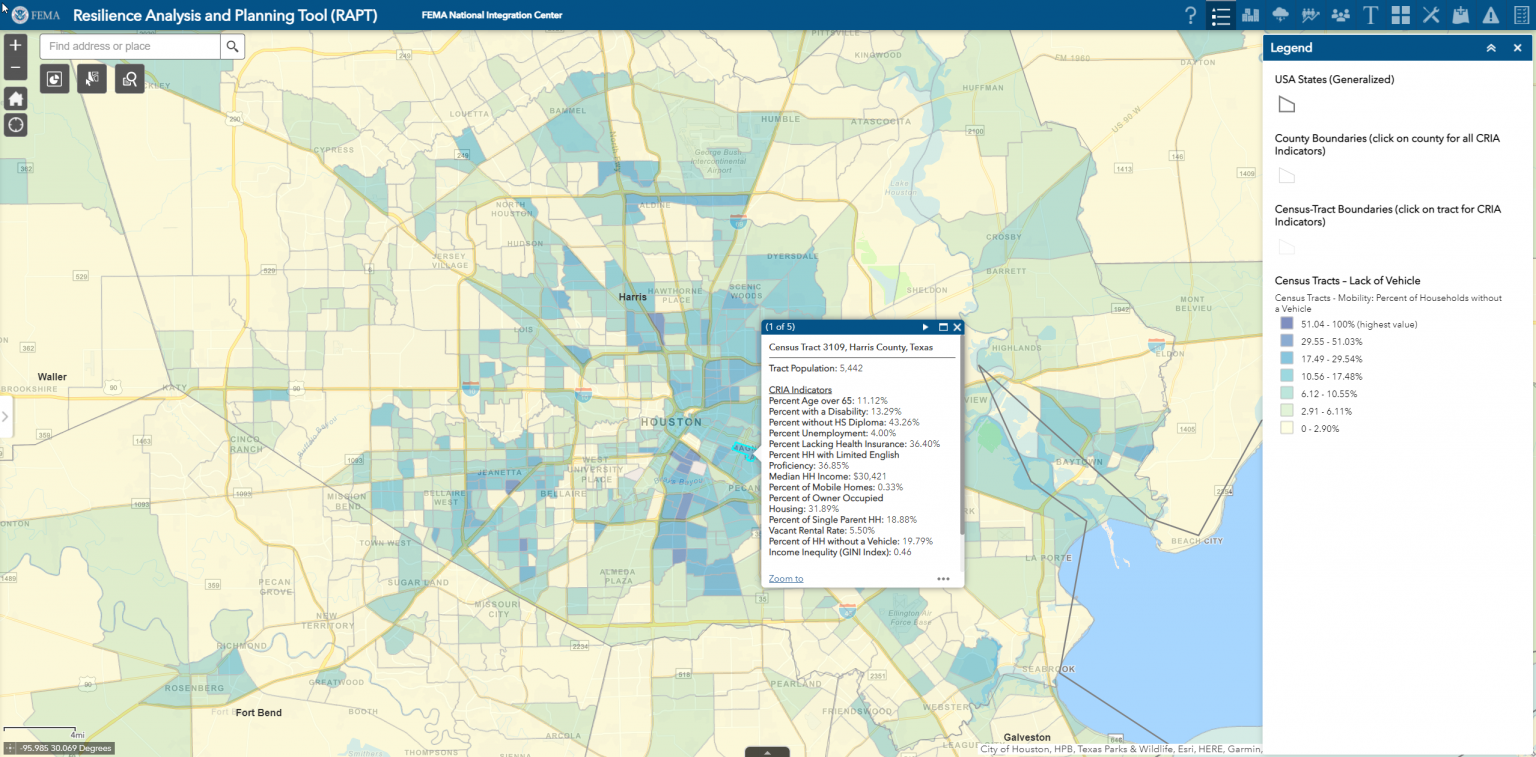The width and height of the screenshot is (1536, 757).
Task: Open the hazard alert triangle icon
Action: tap(1490, 14)
